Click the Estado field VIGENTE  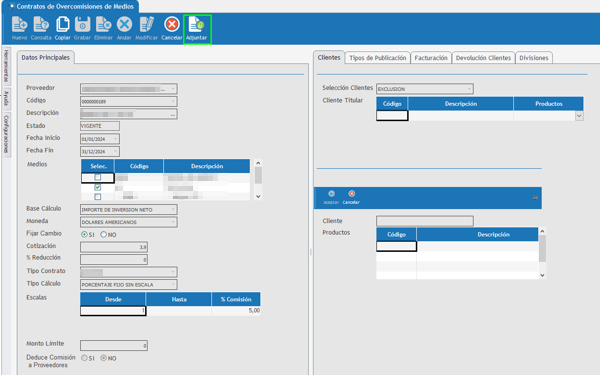[x=100, y=126]
